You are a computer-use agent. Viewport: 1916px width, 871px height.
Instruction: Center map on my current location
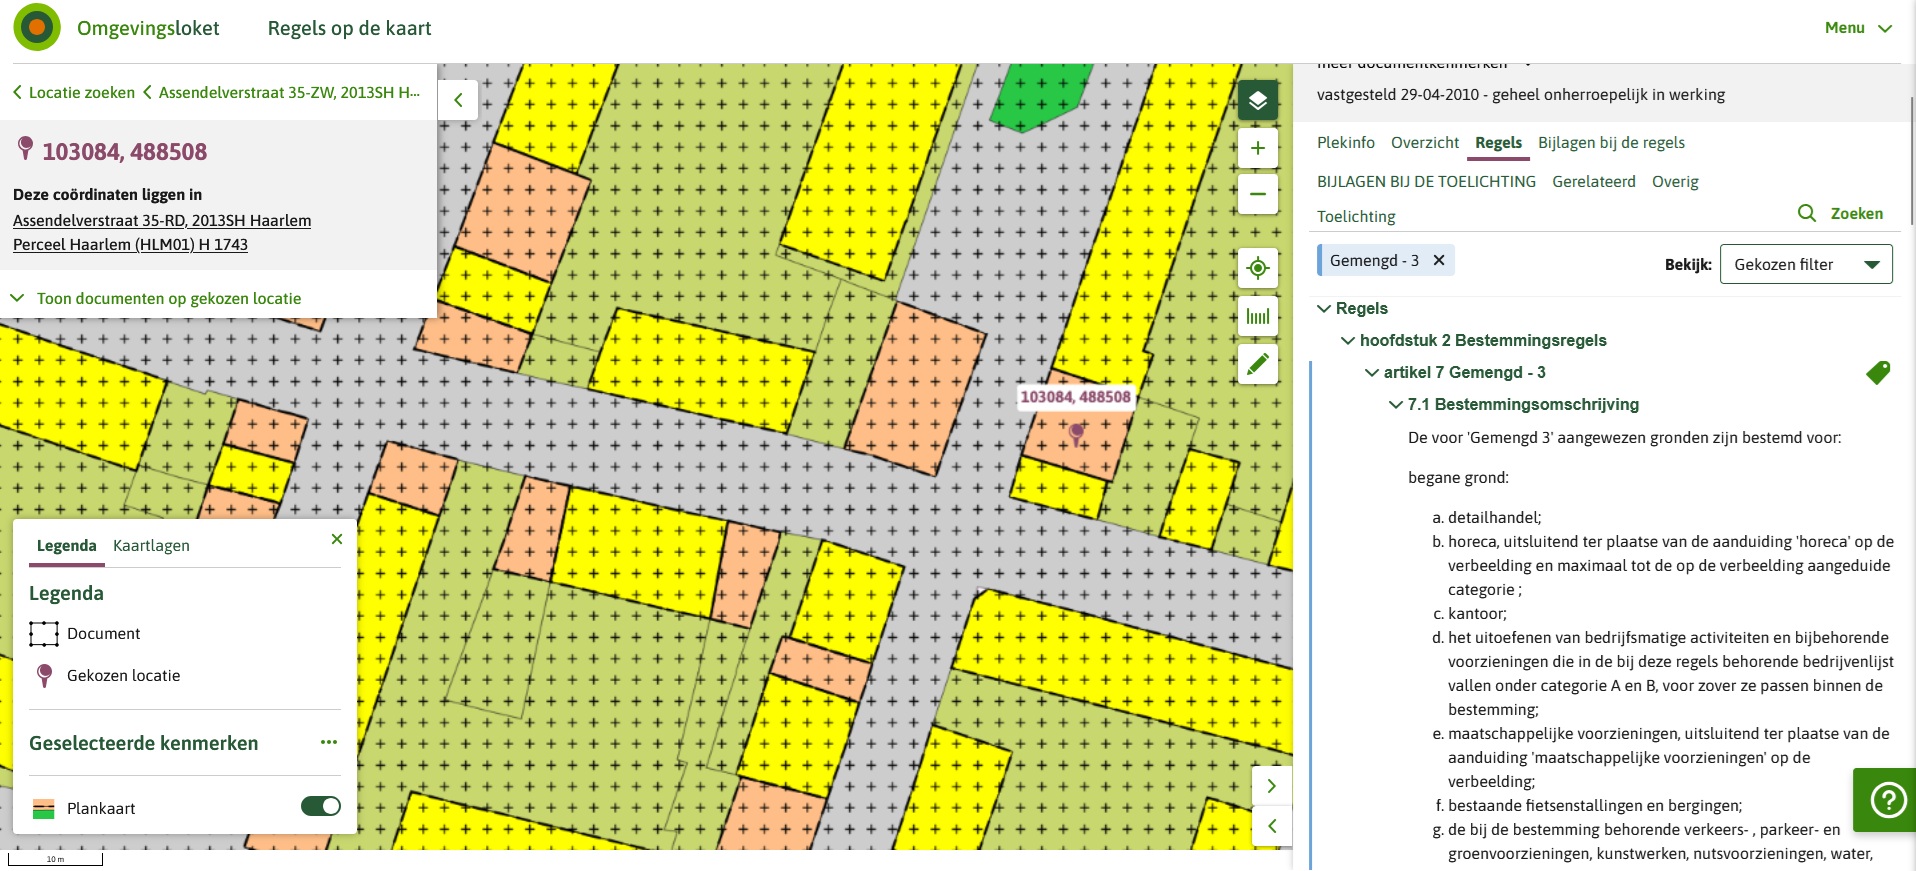(1258, 268)
